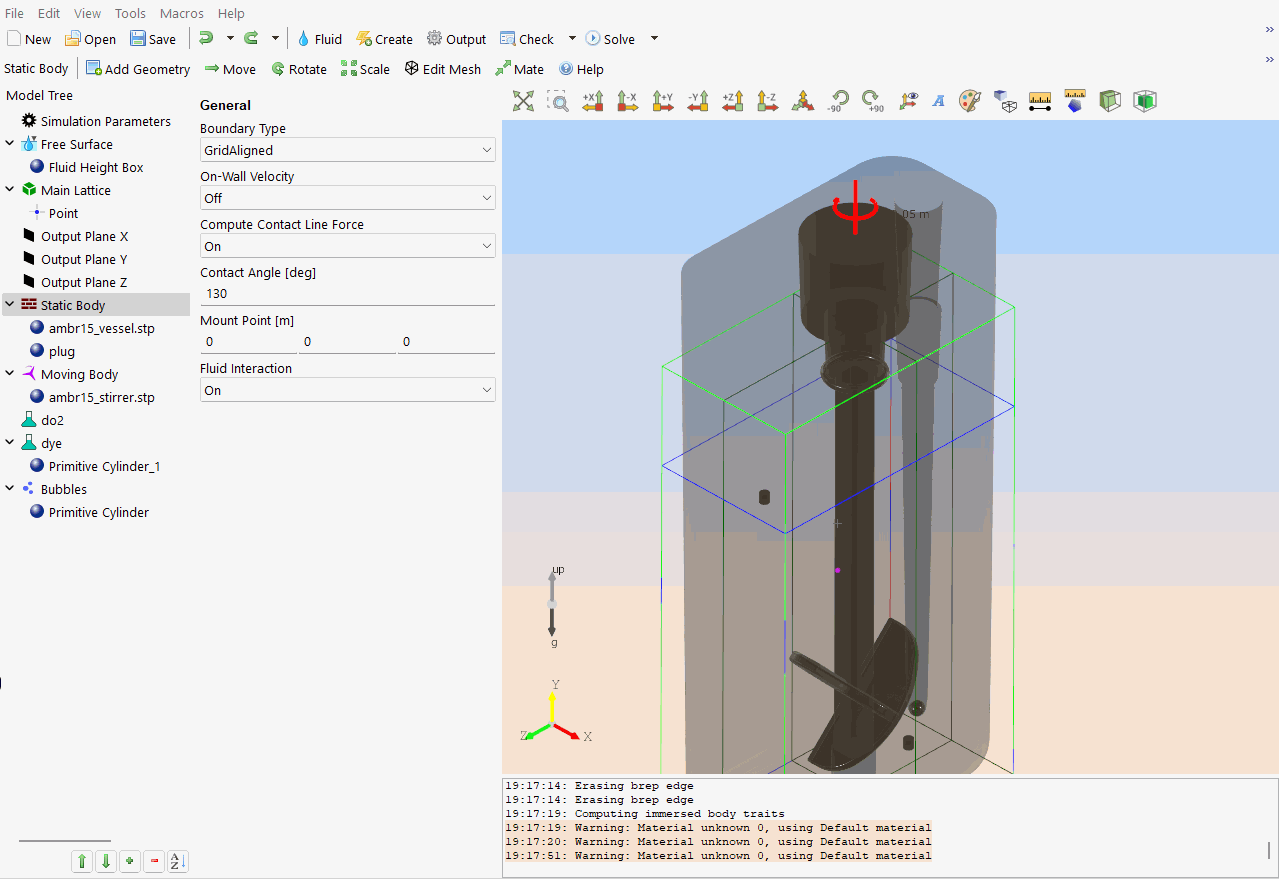
Task: Move selected tree item down
Action: pos(106,861)
